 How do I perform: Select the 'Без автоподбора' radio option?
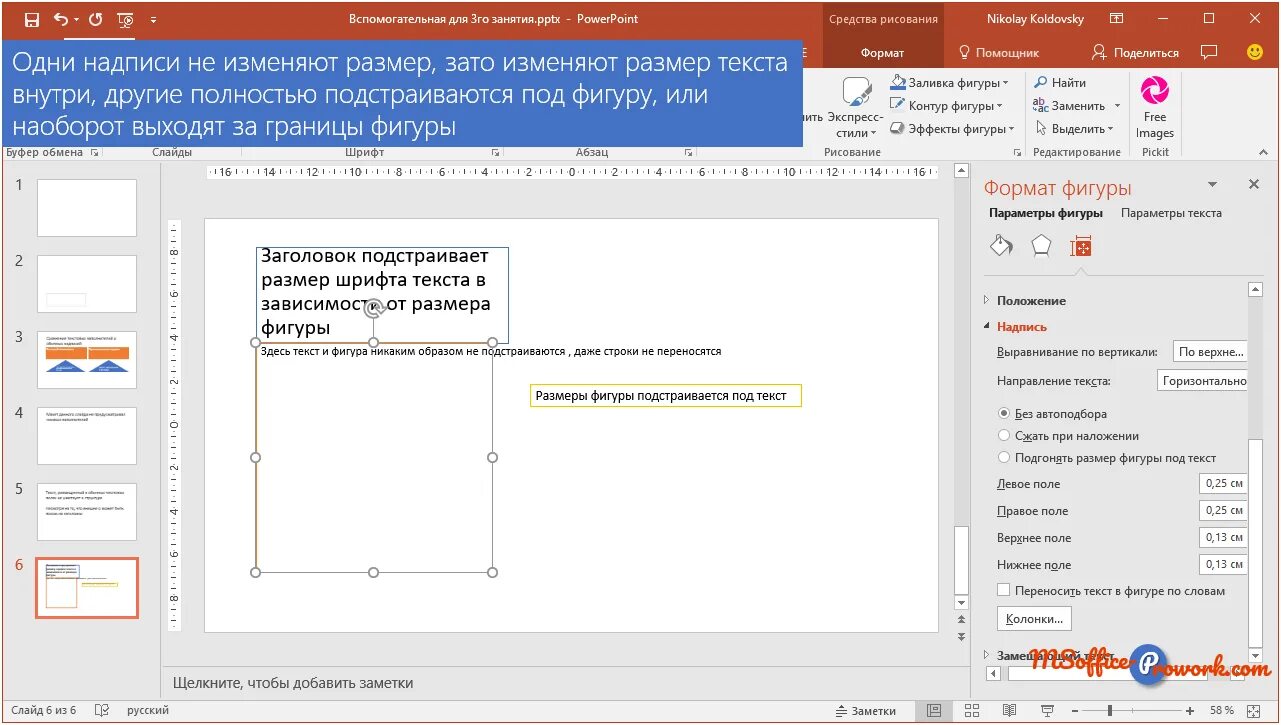click(x=1004, y=413)
